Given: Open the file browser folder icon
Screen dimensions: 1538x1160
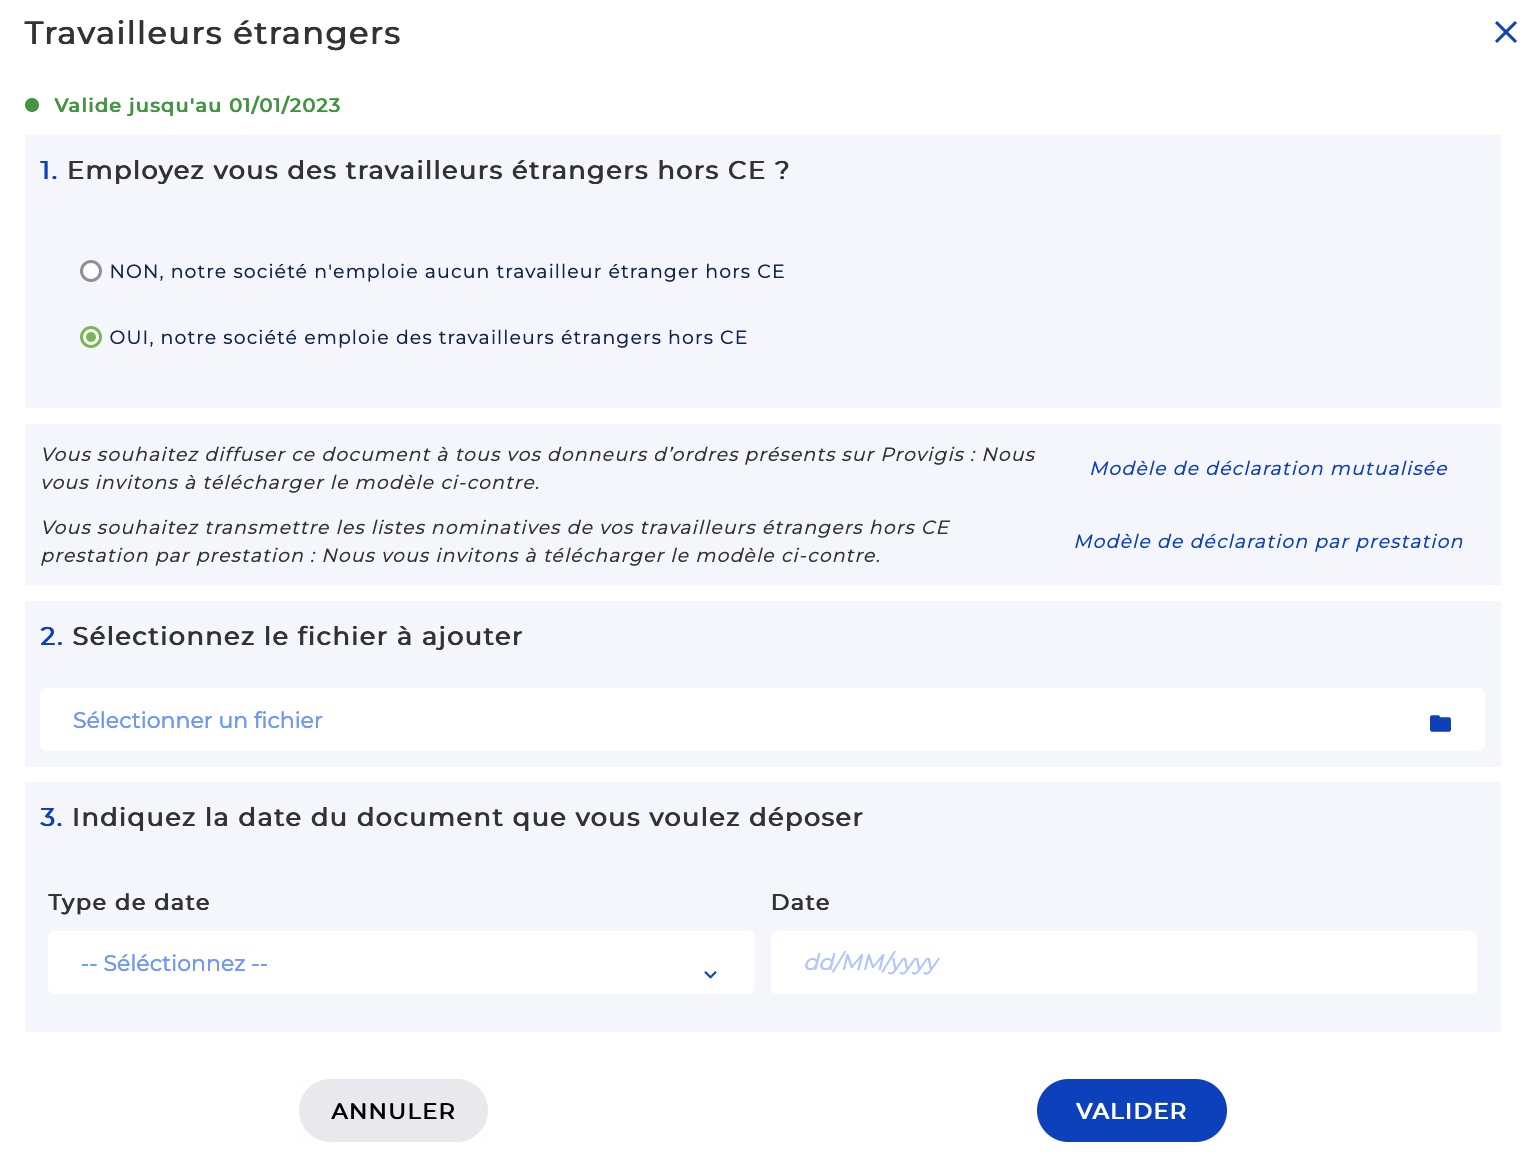Looking at the screenshot, I should coord(1440,721).
